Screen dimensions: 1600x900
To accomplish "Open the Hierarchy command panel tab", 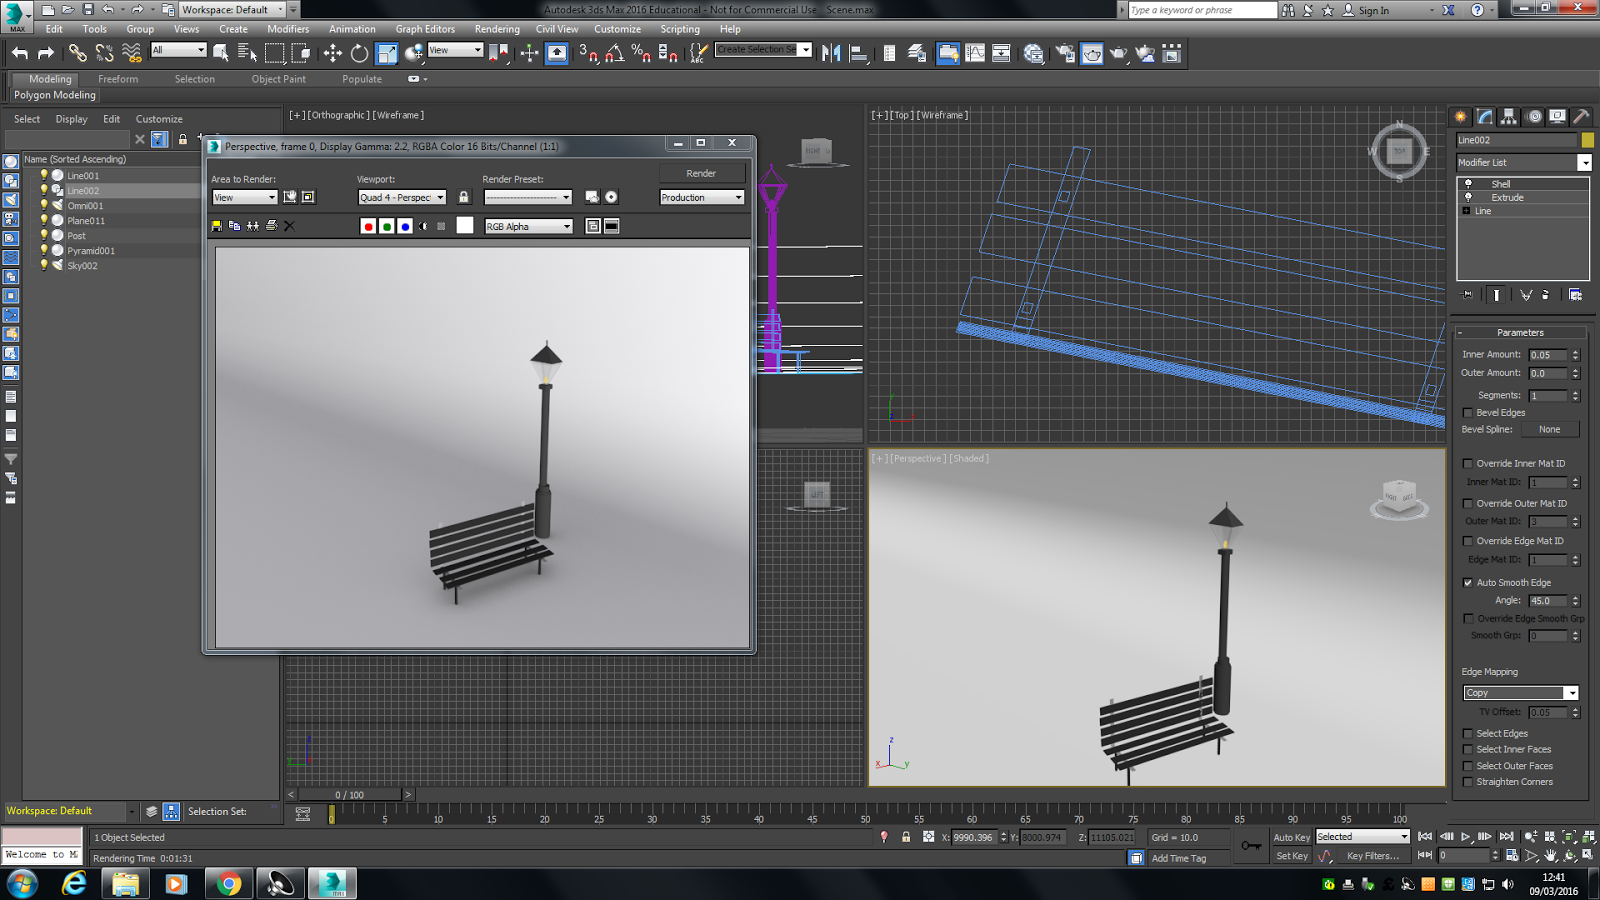I will click(x=1509, y=116).
